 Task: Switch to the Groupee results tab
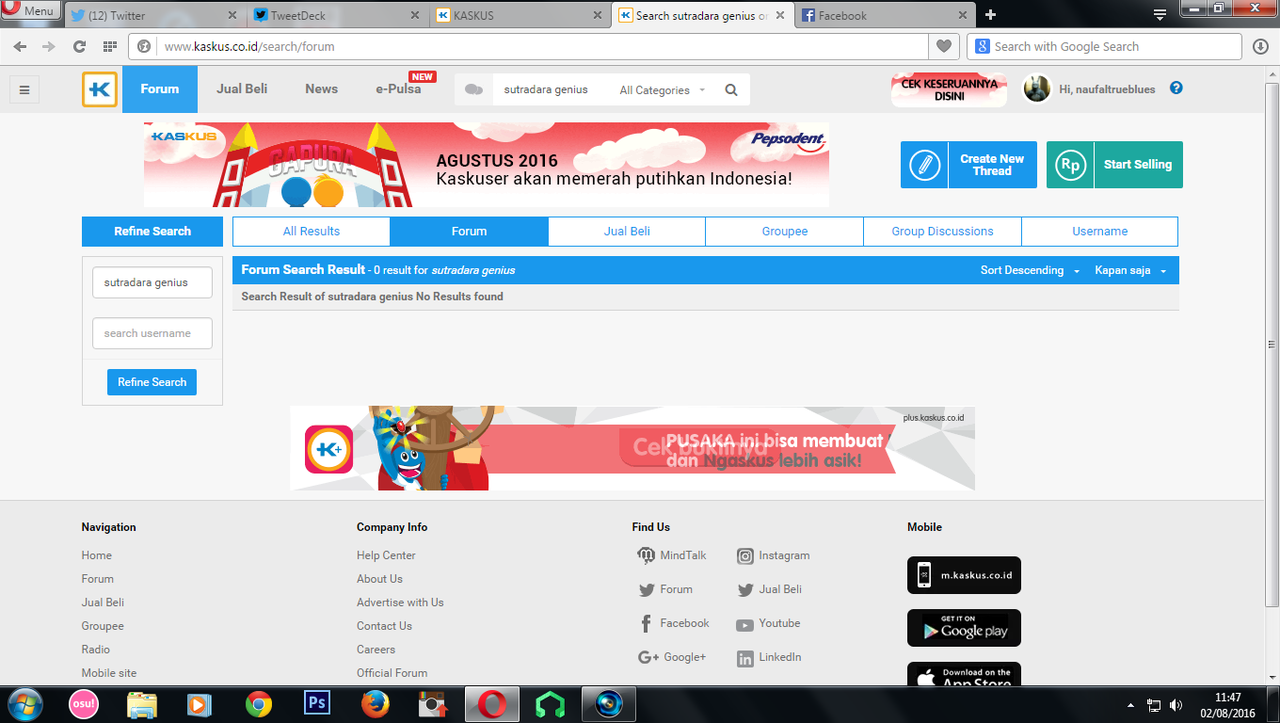point(785,231)
